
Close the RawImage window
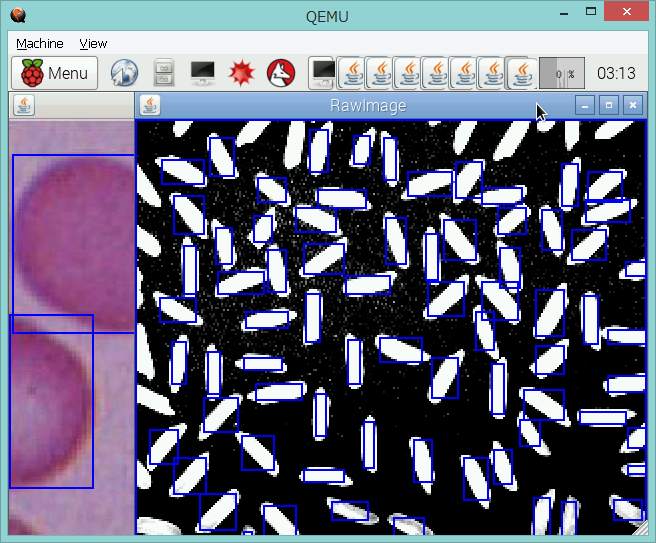[x=631, y=105]
